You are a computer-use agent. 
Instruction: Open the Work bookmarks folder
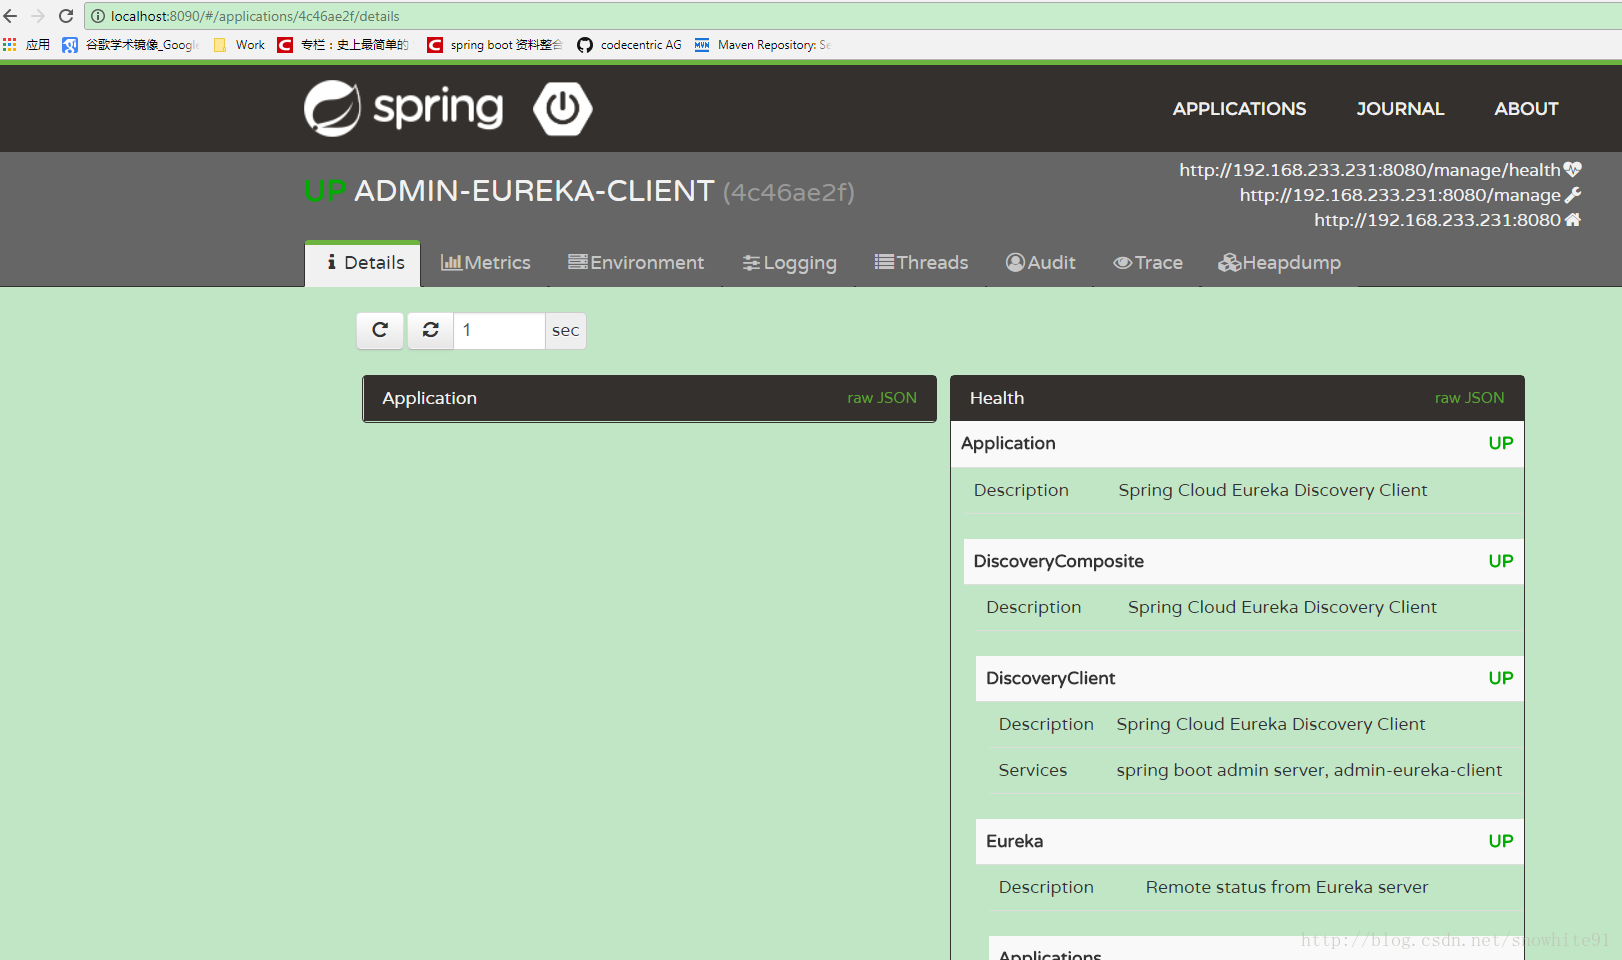tap(239, 45)
